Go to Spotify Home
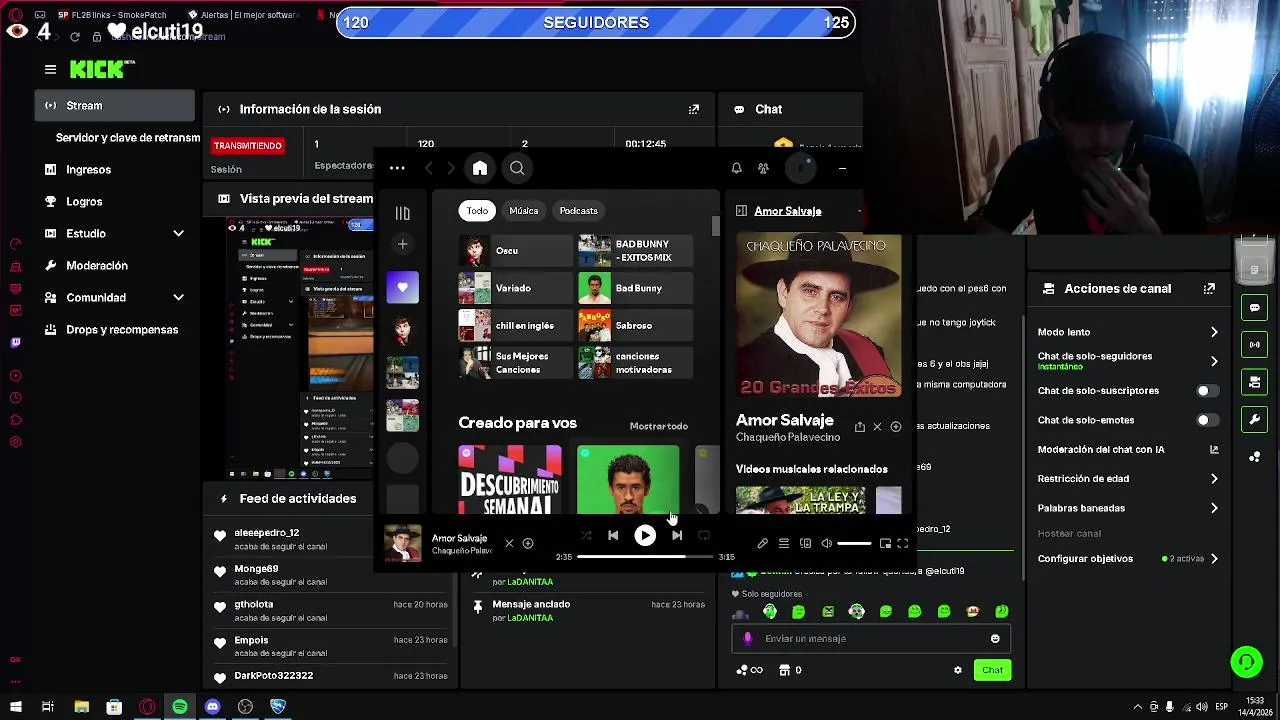The height and width of the screenshot is (720, 1280). (480, 168)
